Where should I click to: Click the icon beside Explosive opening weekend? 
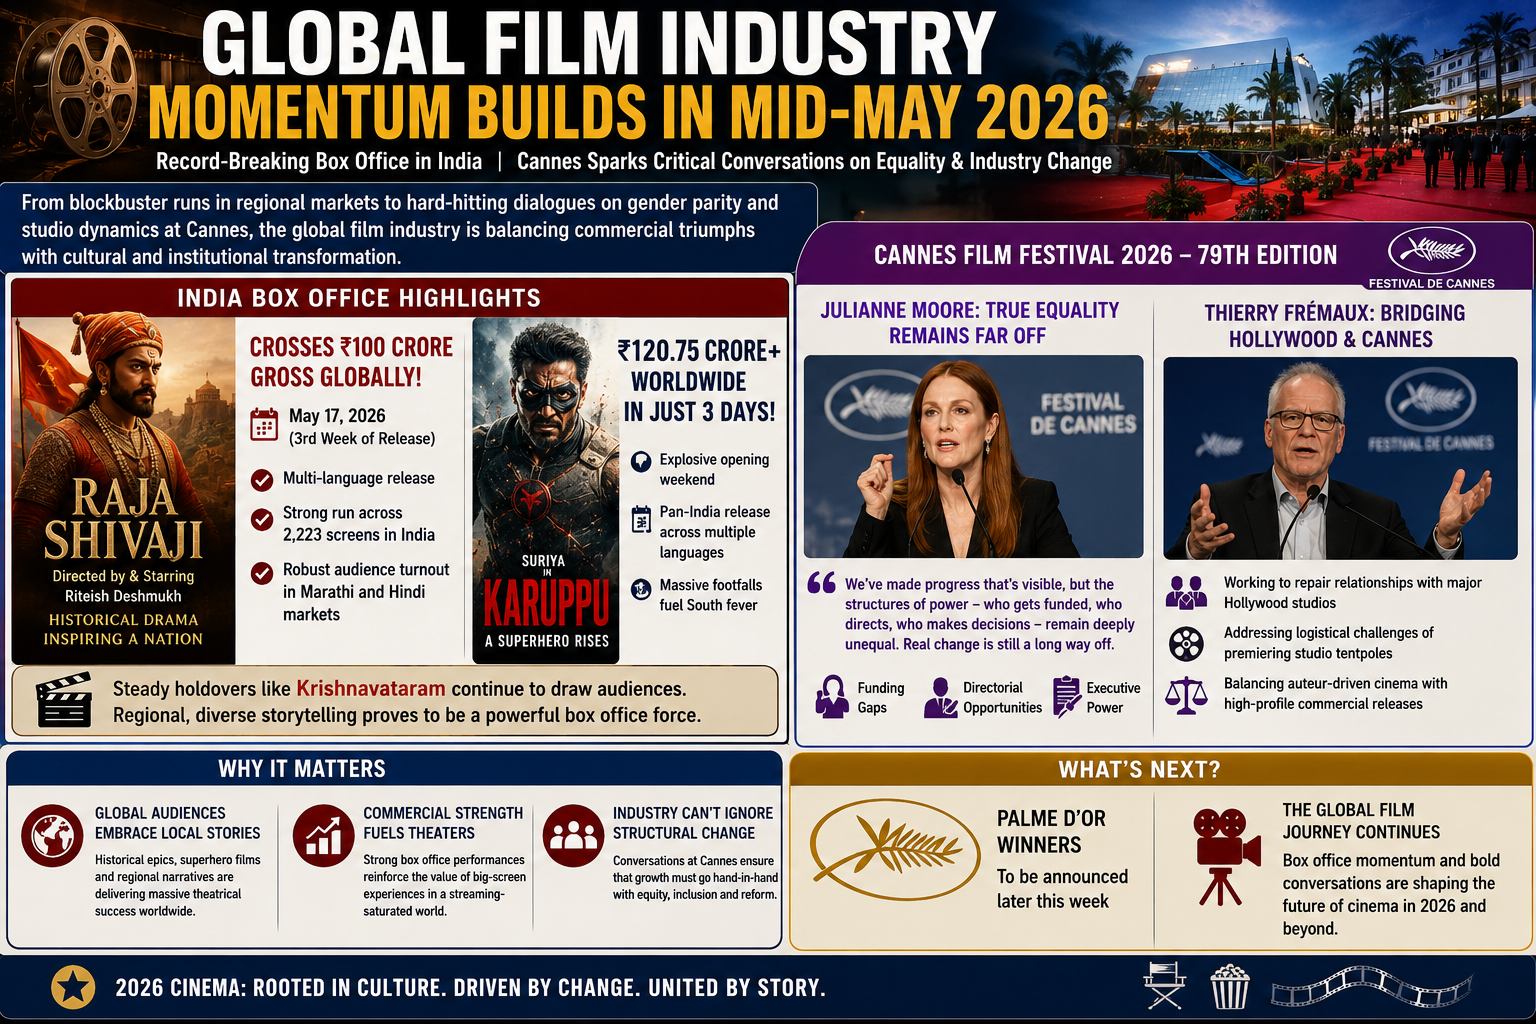(x=641, y=461)
